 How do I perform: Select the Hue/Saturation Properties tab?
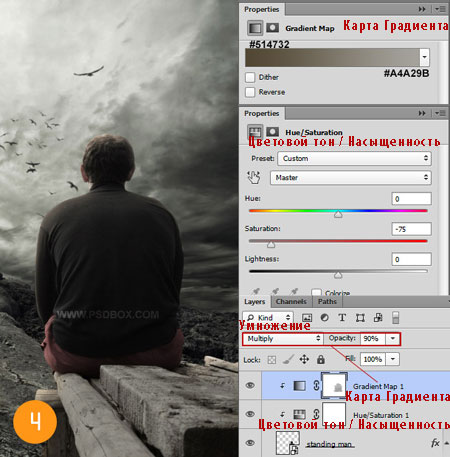(x=261, y=113)
